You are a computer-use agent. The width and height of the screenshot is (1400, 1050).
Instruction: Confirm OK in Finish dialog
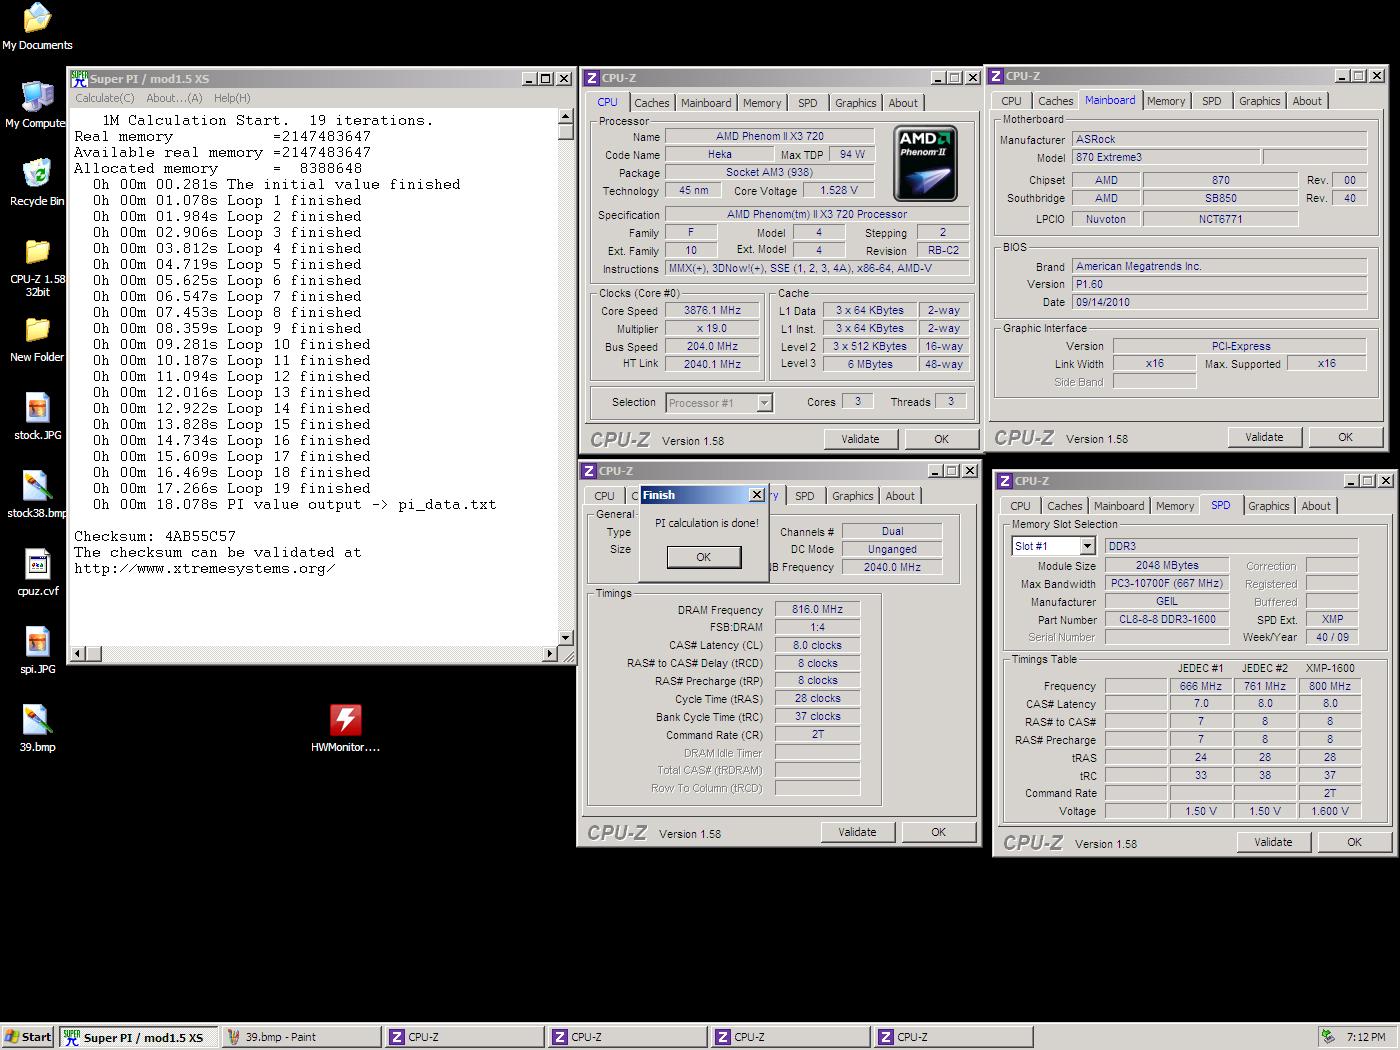703,557
